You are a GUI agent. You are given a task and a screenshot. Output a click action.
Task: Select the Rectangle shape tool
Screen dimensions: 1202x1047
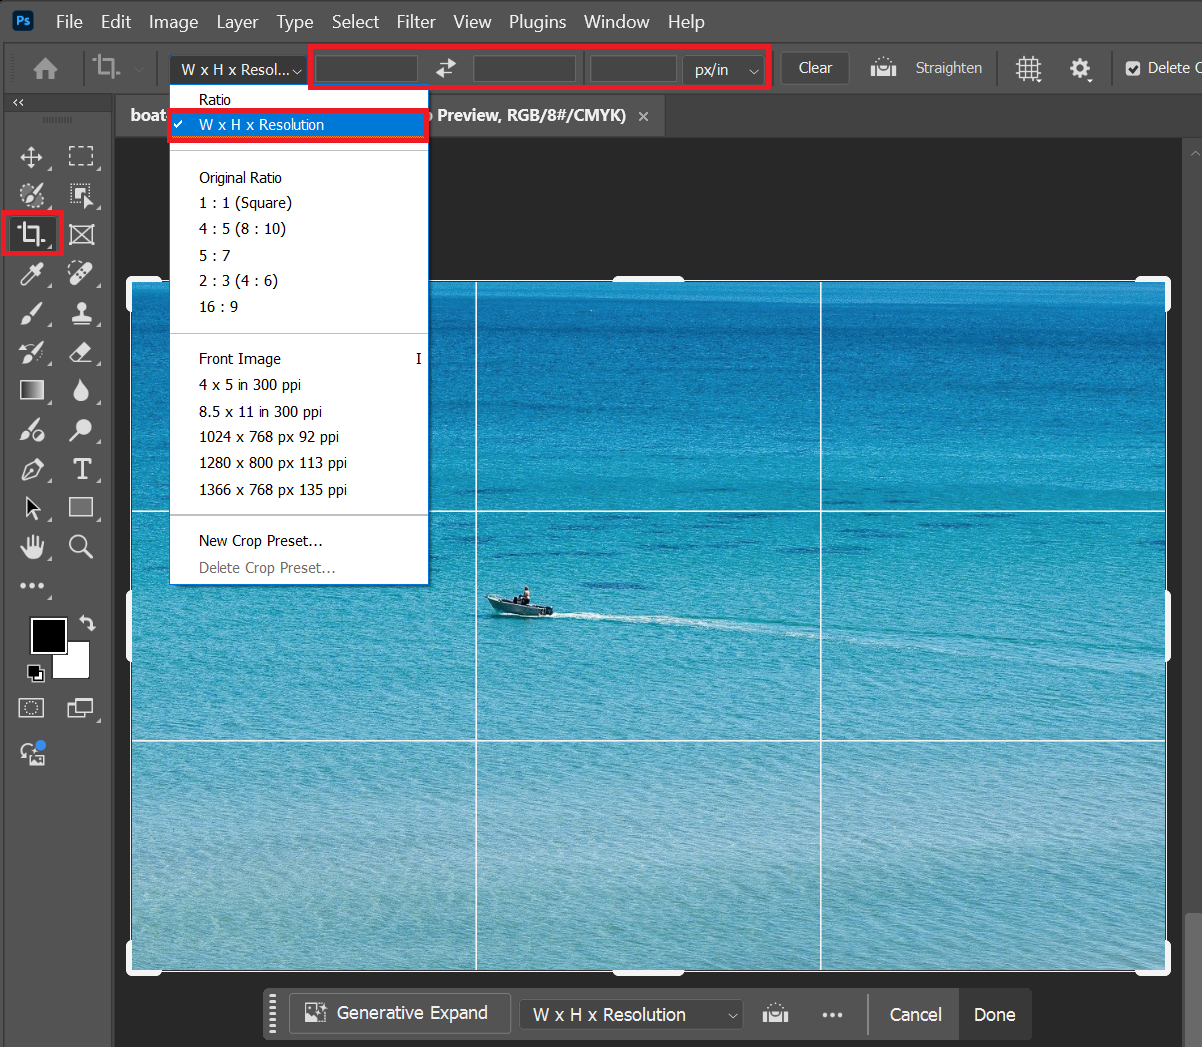pyautogui.click(x=81, y=507)
